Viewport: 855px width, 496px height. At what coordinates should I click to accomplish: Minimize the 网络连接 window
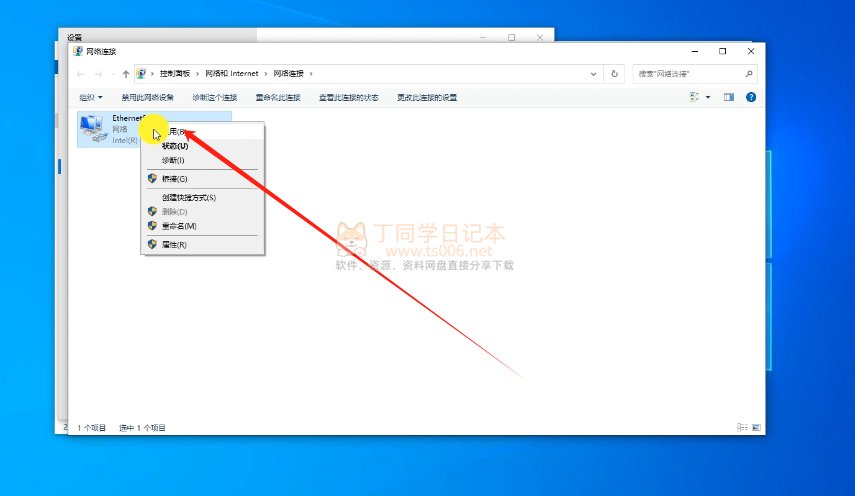click(x=695, y=51)
